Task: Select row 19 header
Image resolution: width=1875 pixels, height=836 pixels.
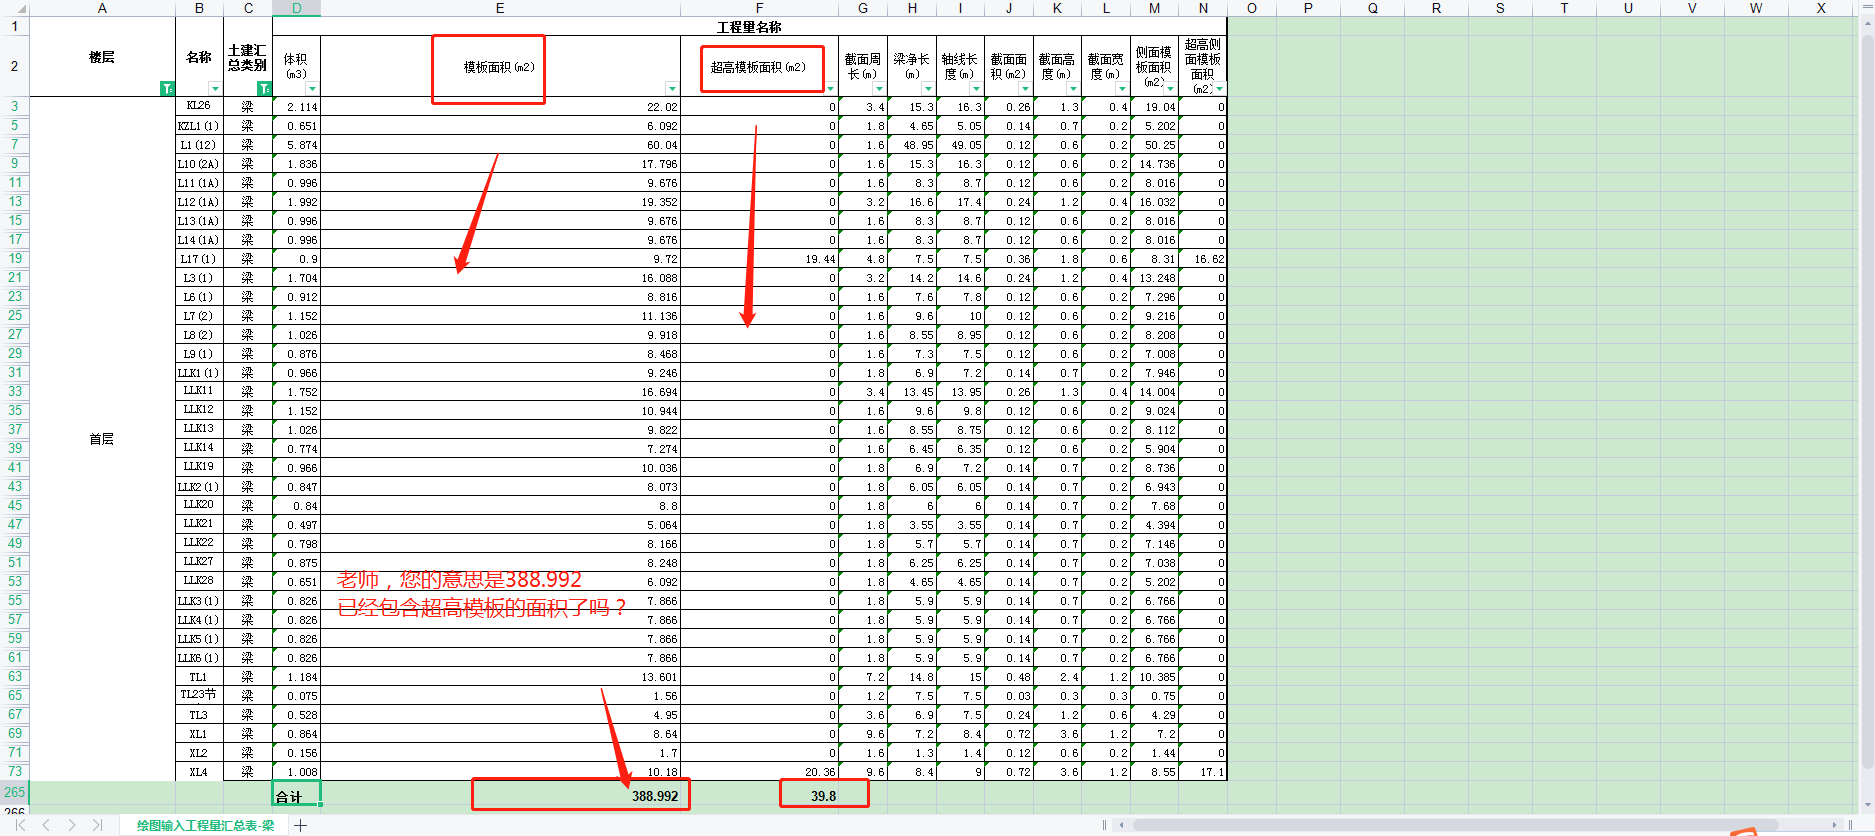Action: pos(14,258)
